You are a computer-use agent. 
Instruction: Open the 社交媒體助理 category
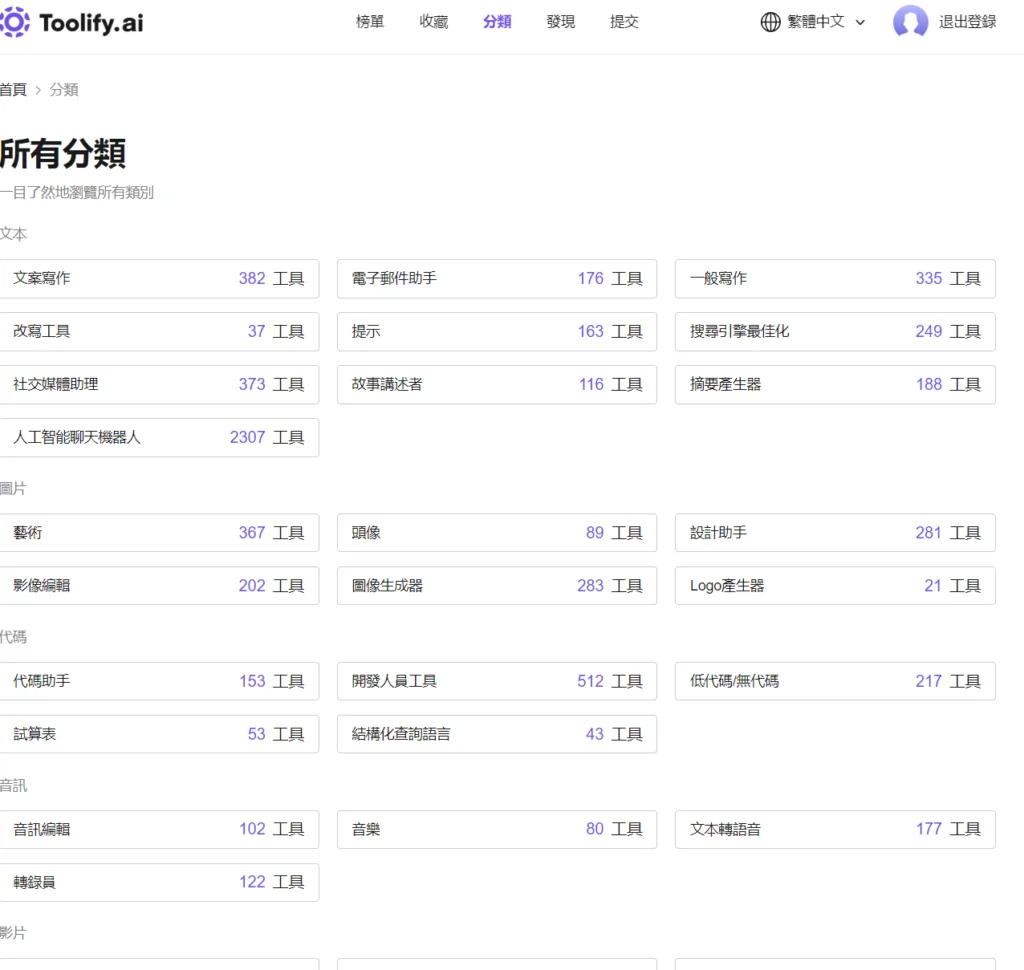159,385
